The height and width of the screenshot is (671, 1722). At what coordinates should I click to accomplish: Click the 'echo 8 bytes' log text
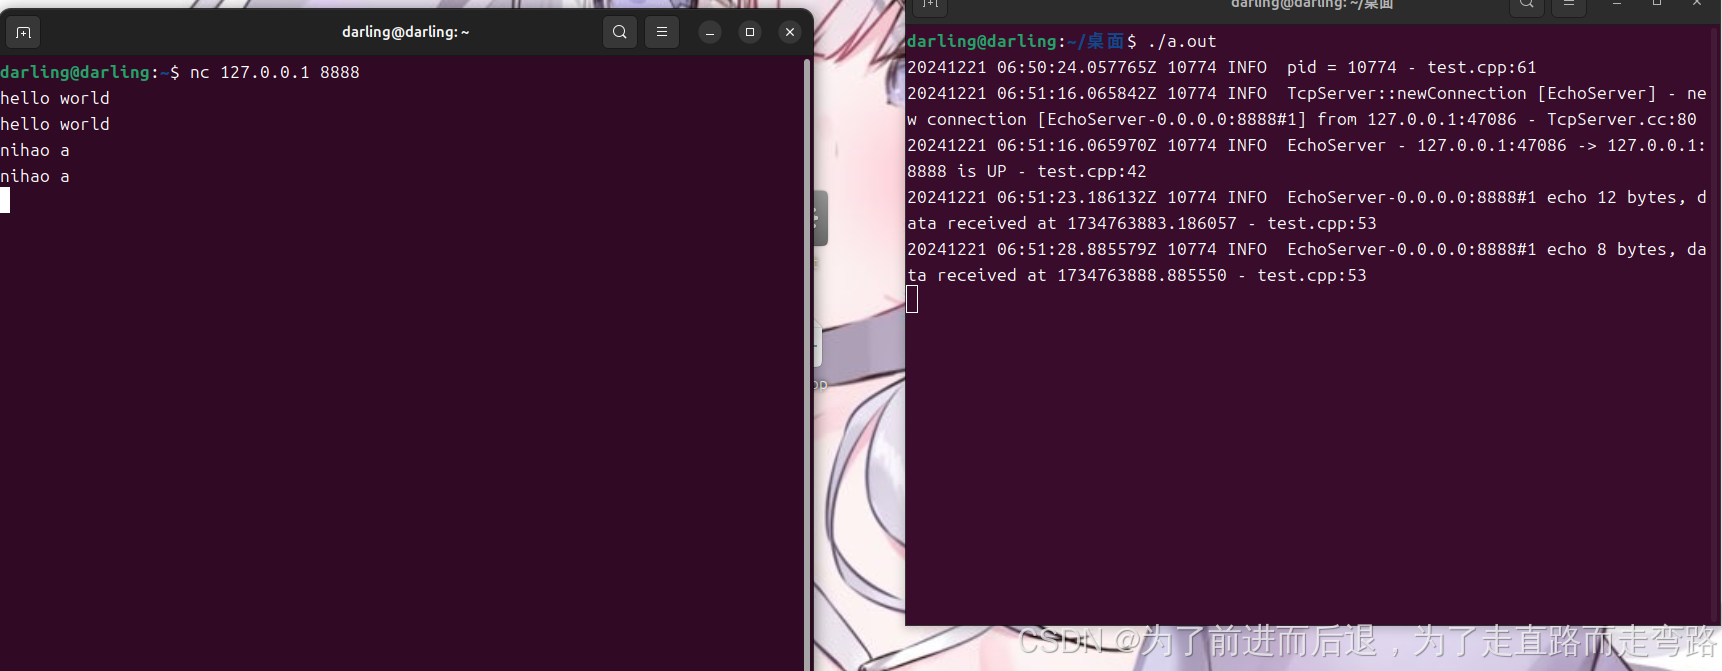pyautogui.click(x=1607, y=249)
